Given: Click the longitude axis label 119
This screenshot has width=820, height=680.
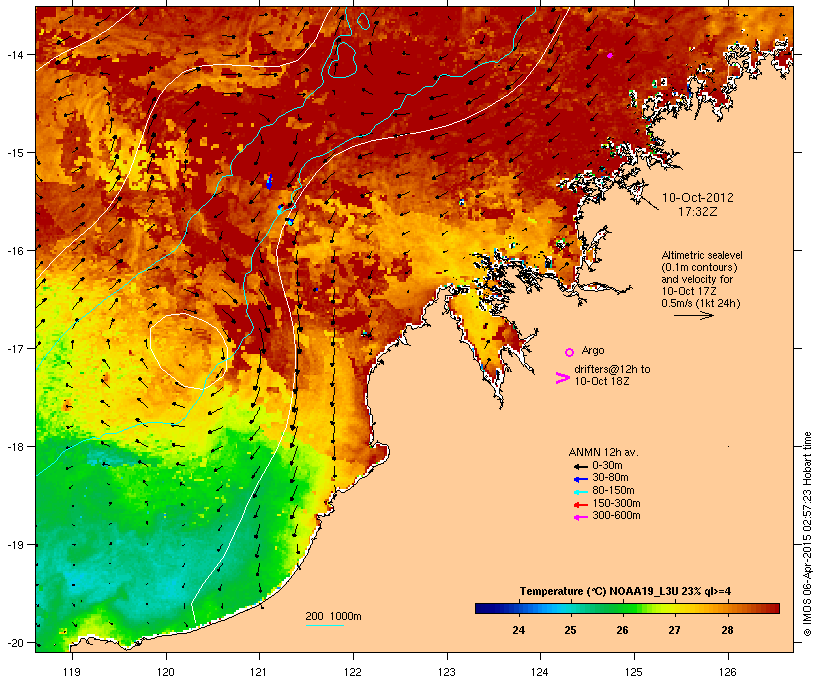Looking at the screenshot, I should (x=72, y=672).
